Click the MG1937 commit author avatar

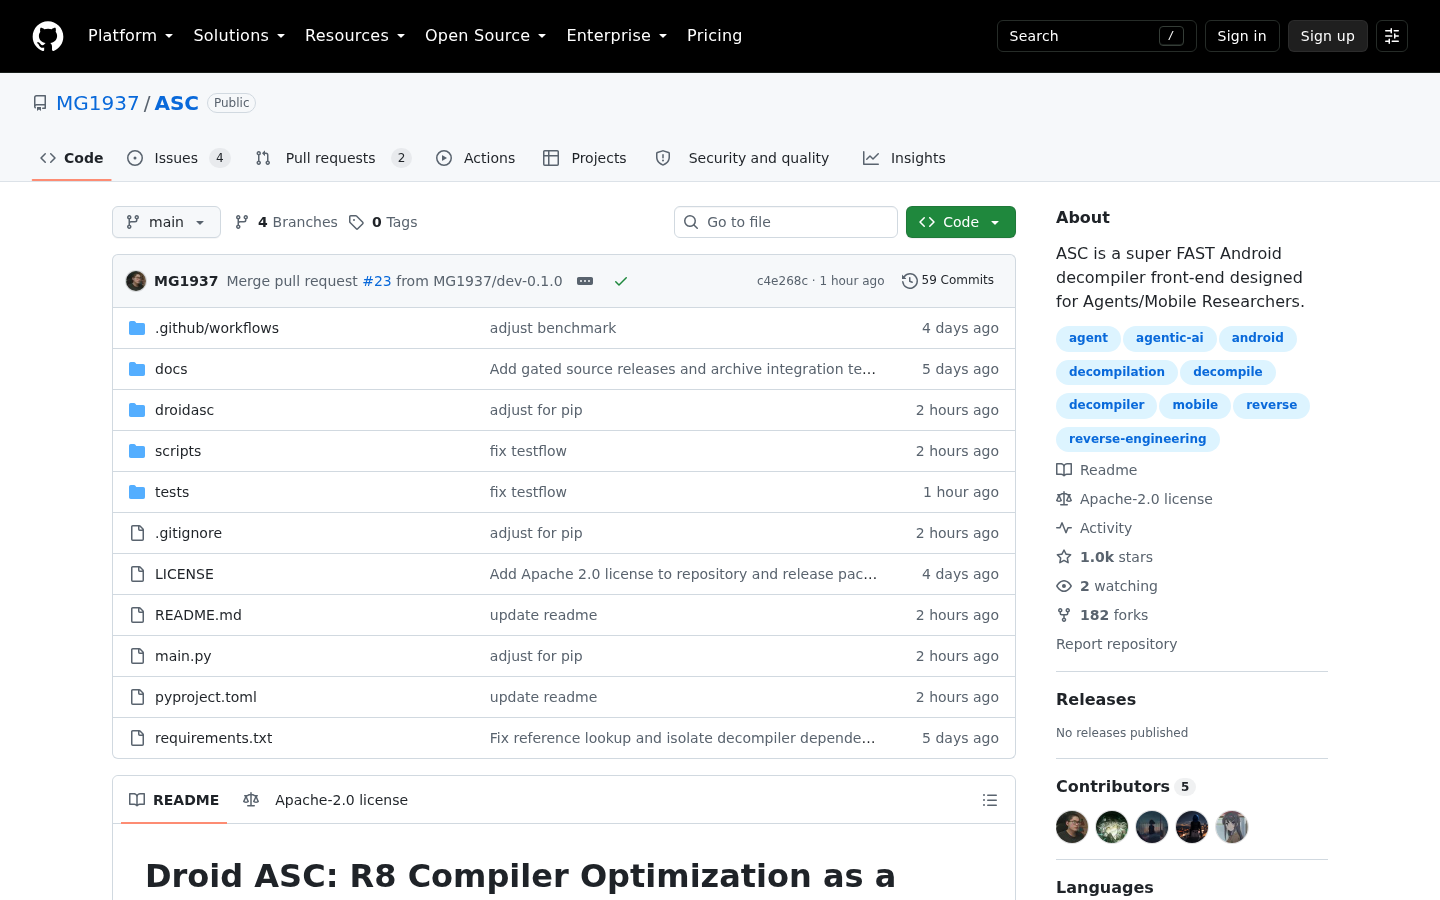pyautogui.click(x=136, y=281)
